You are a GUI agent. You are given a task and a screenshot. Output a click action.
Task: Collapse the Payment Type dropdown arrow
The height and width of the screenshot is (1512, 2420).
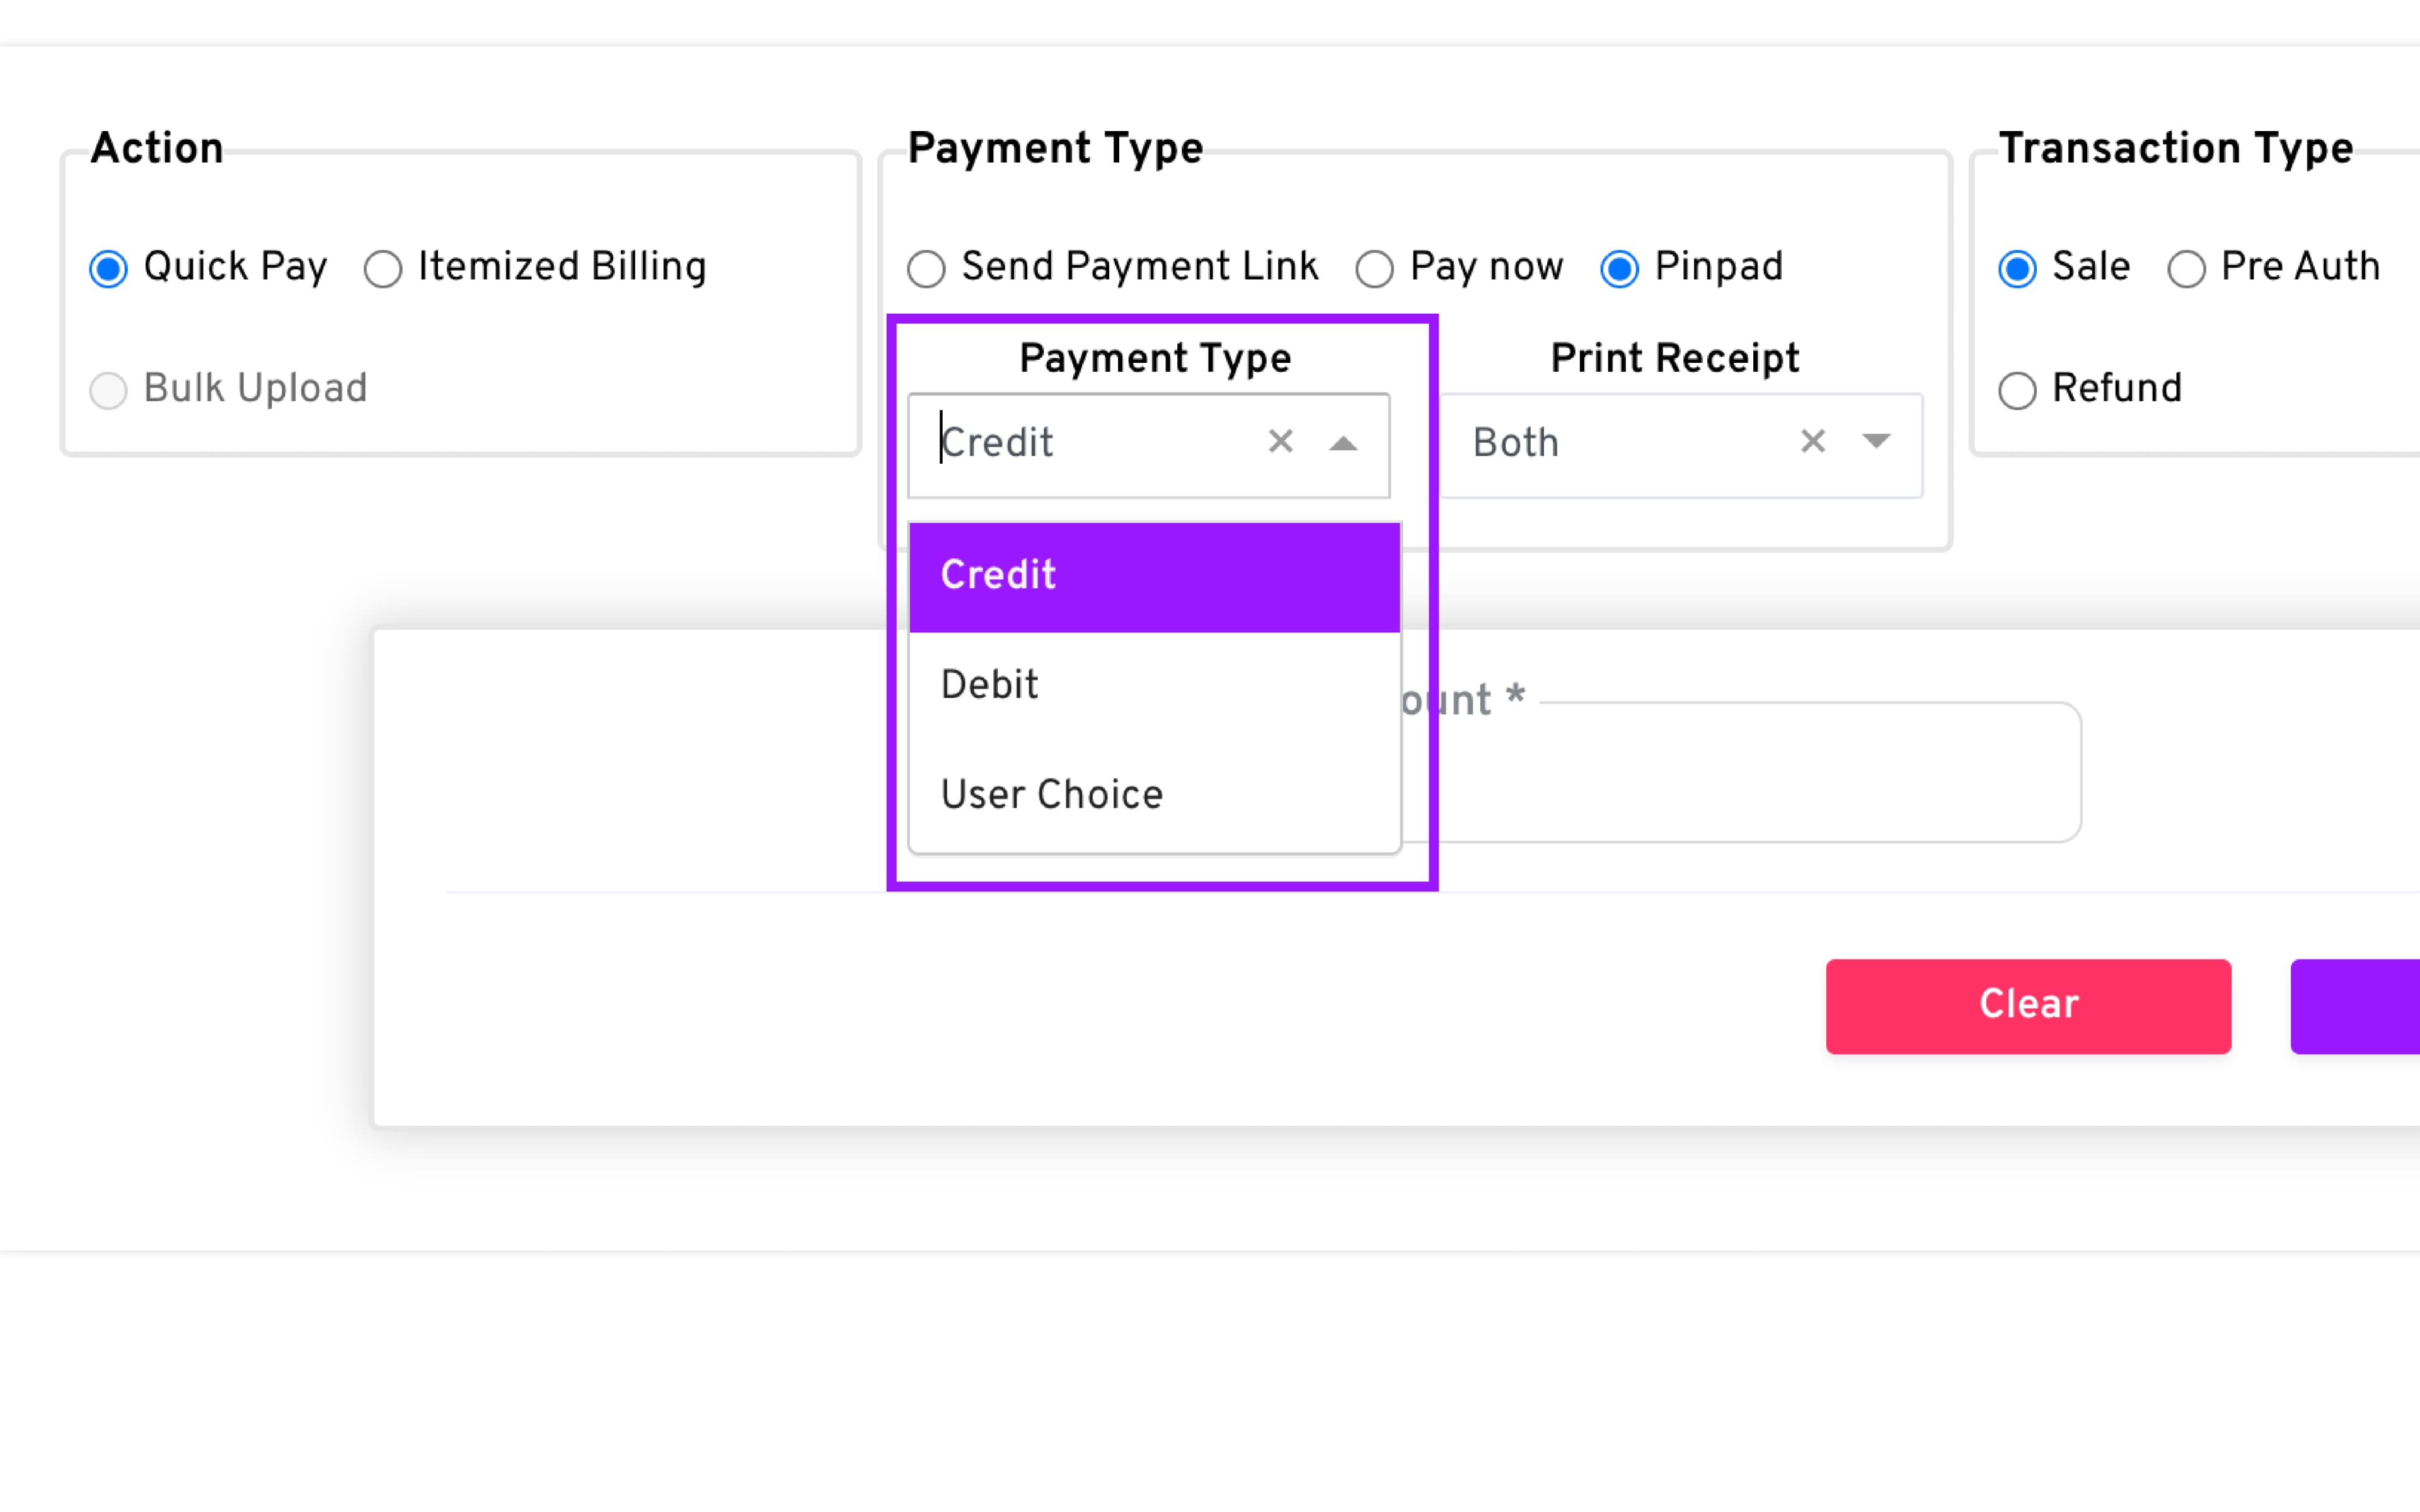click(1343, 443)
